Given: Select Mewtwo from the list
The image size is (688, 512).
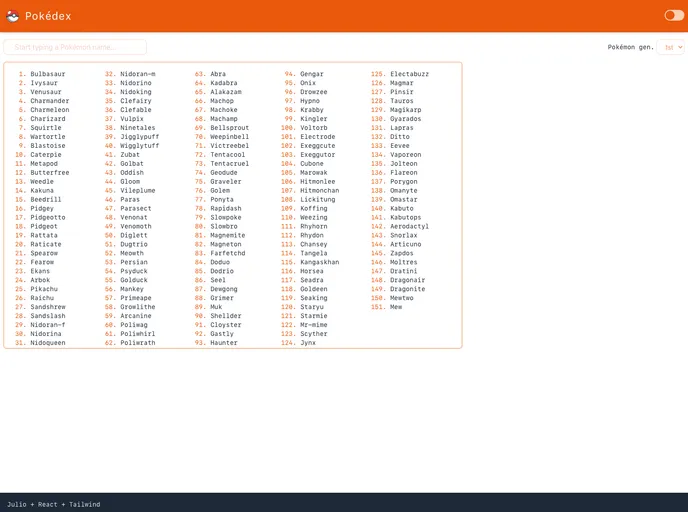Looking at the screenshot, I should click(401, 298).
